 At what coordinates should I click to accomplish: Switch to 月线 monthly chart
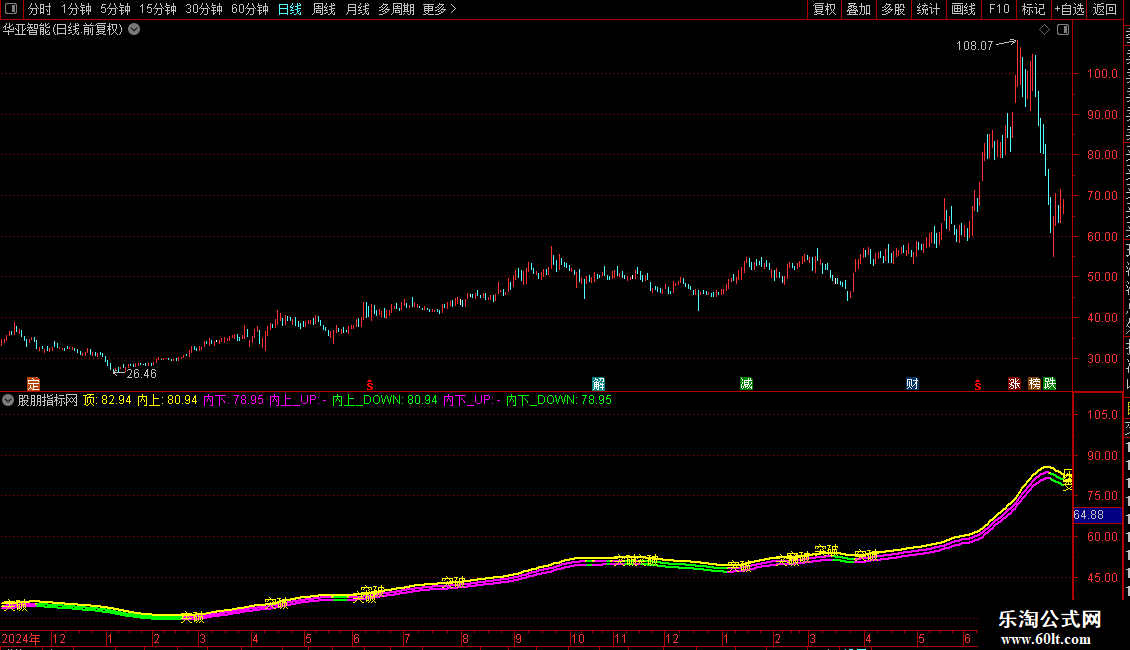pos(357,9)
